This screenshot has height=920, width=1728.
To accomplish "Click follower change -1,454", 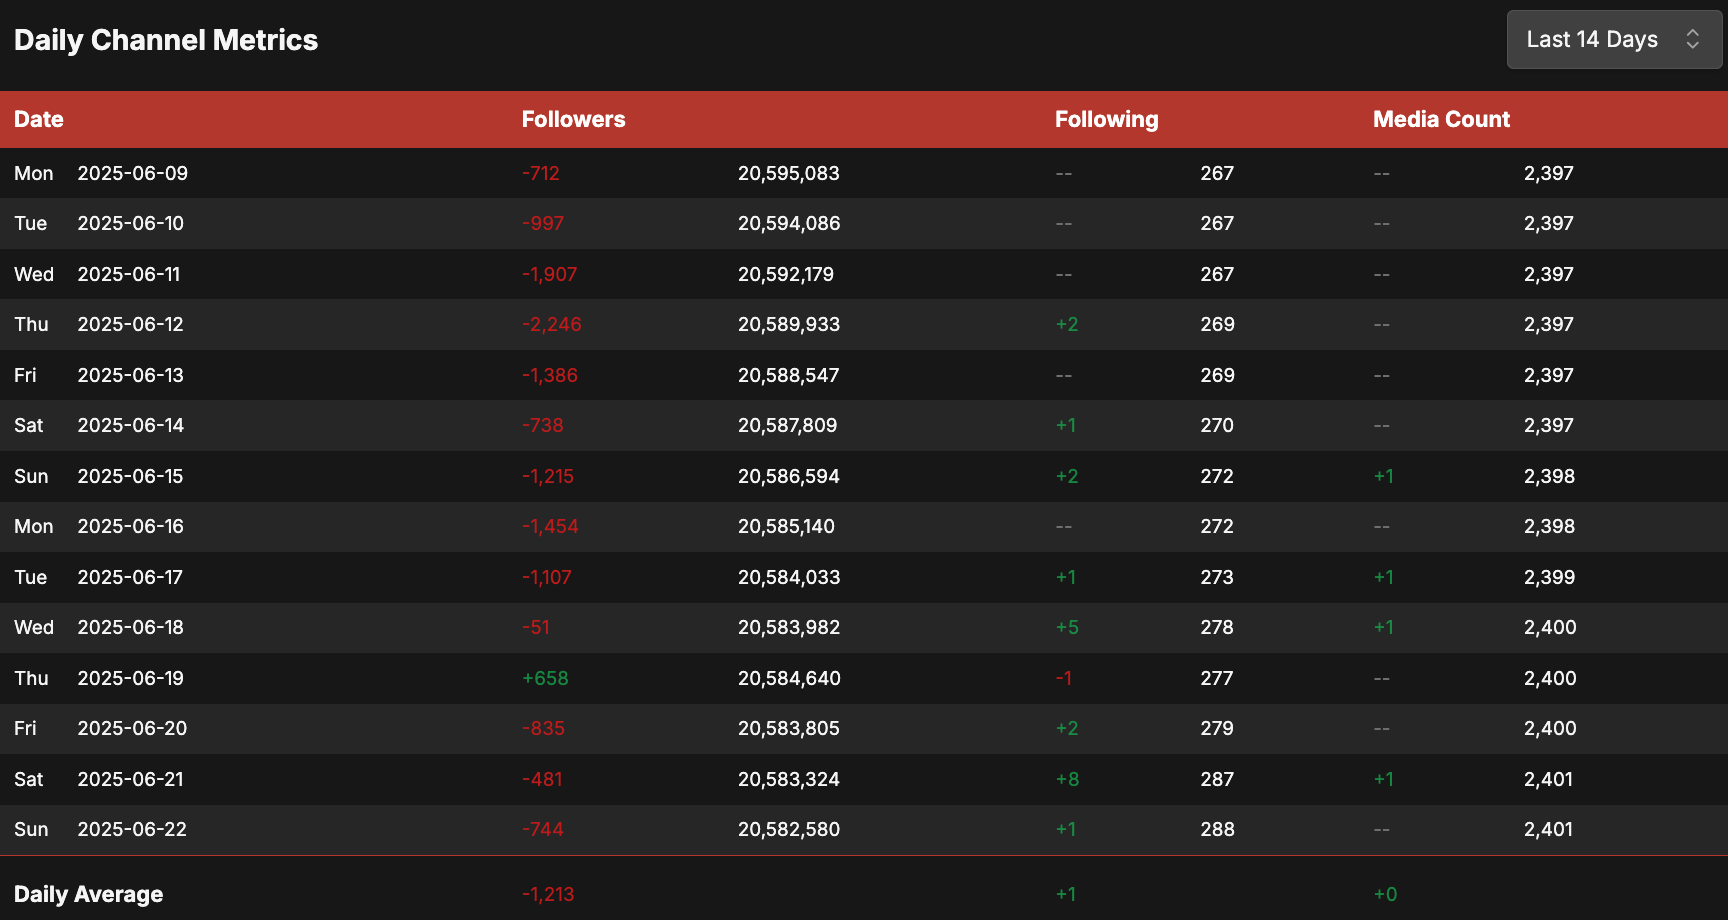I will (550, 527).
